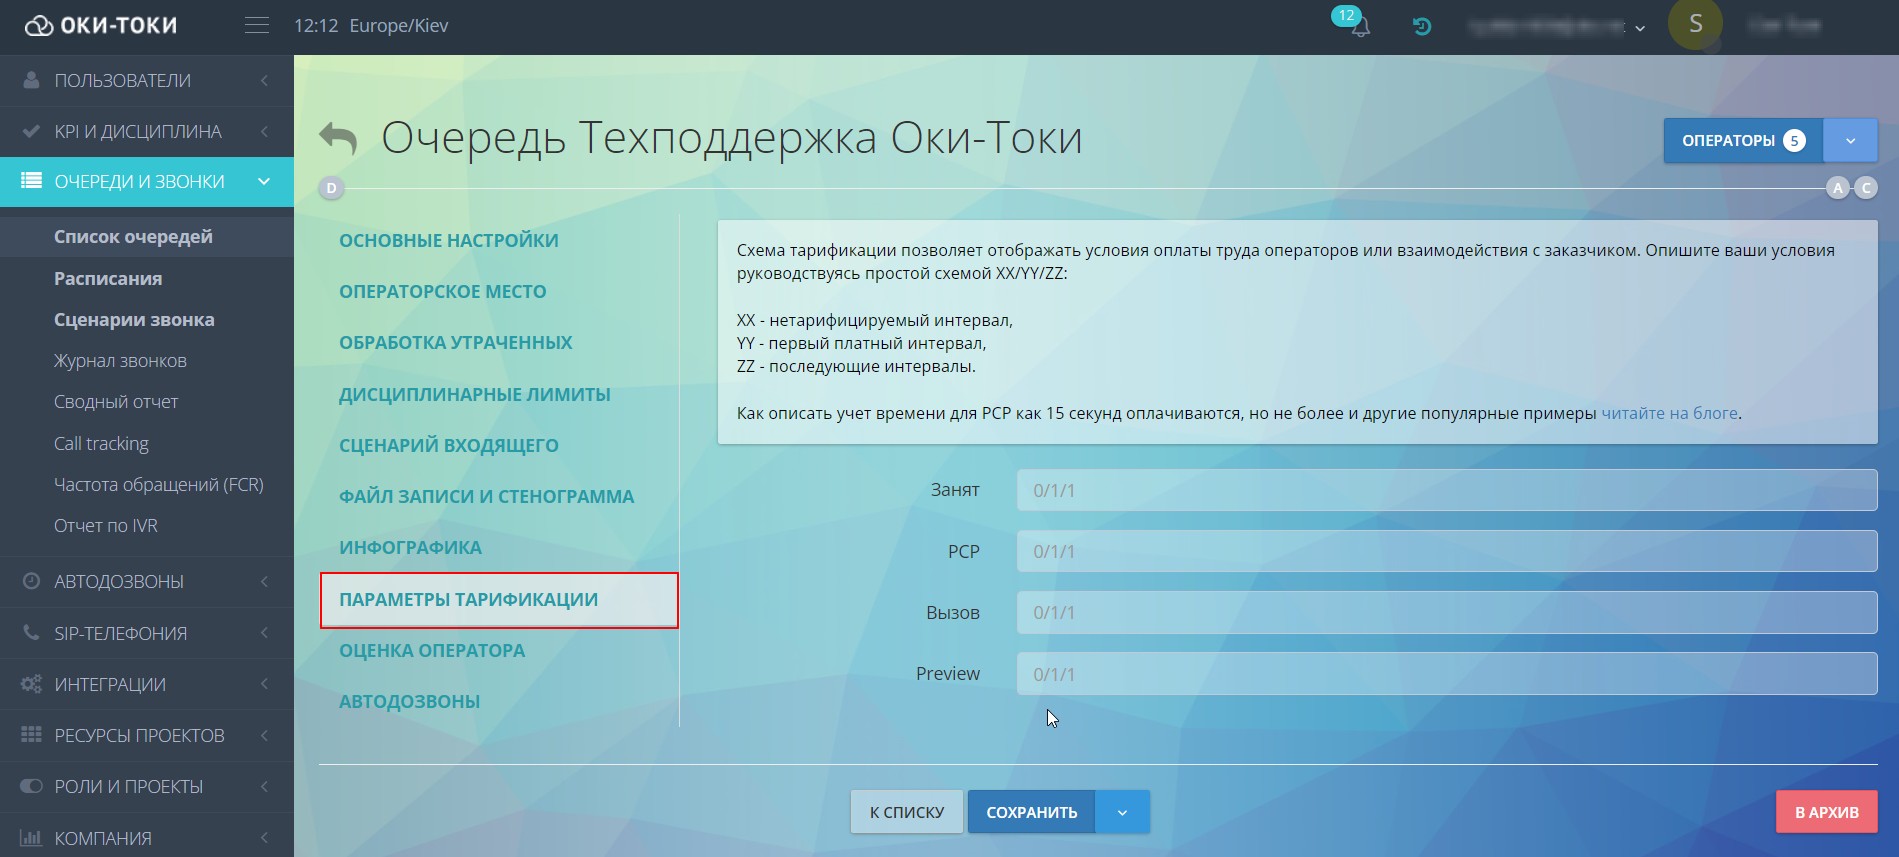Click the Ресурсы проектов grid icon
The image size is (1899, 857).
31,735
